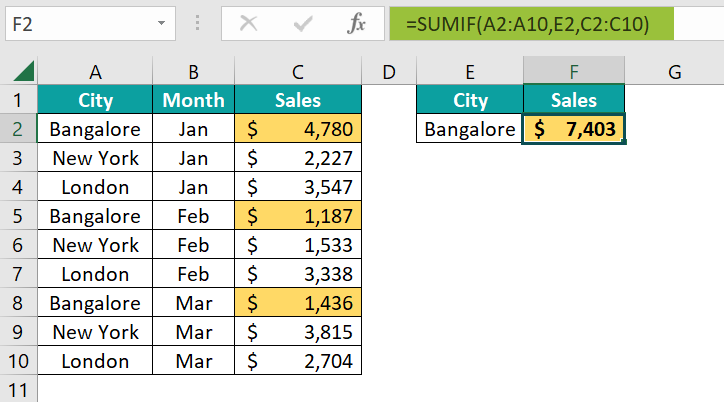
Task: Select row 7 header
Action: [18, 274]
